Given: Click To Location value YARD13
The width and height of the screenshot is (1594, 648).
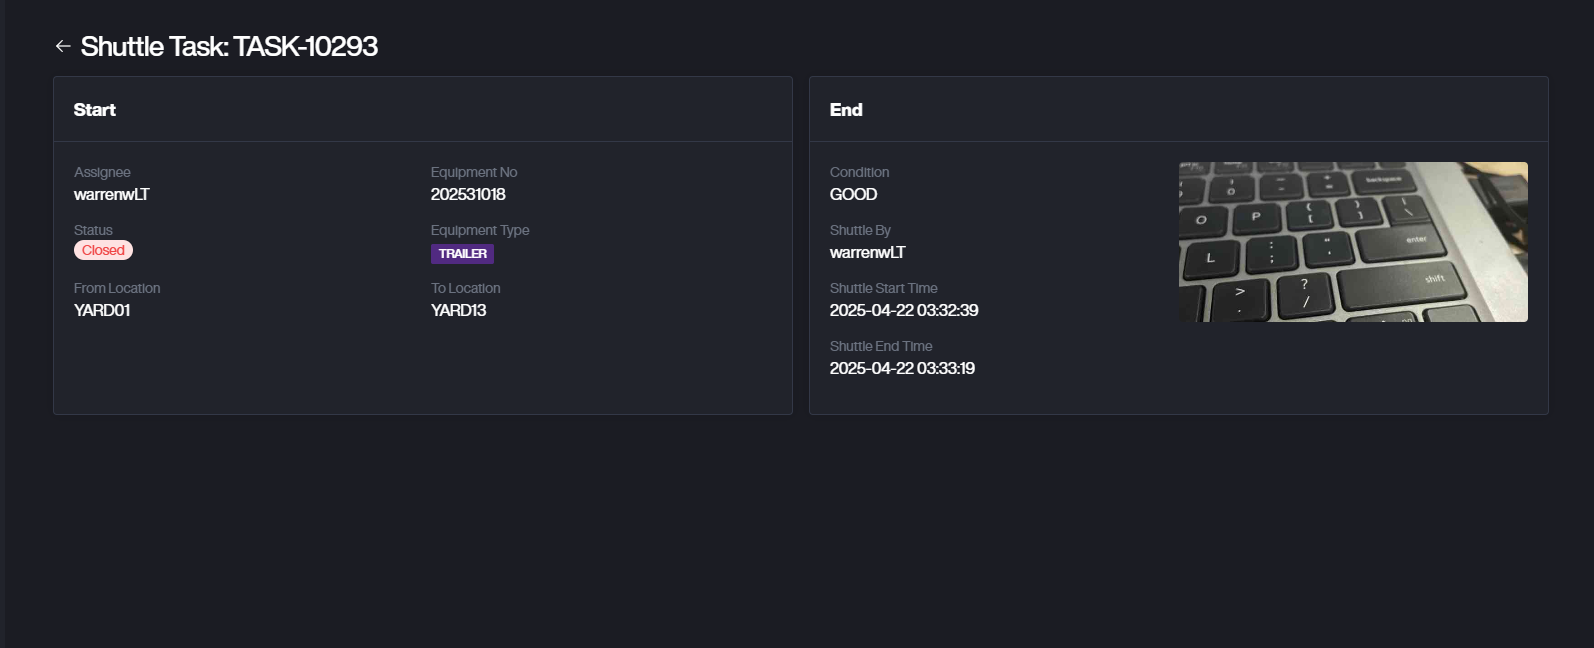Looking at the screenshot, I should pos(458,310).
